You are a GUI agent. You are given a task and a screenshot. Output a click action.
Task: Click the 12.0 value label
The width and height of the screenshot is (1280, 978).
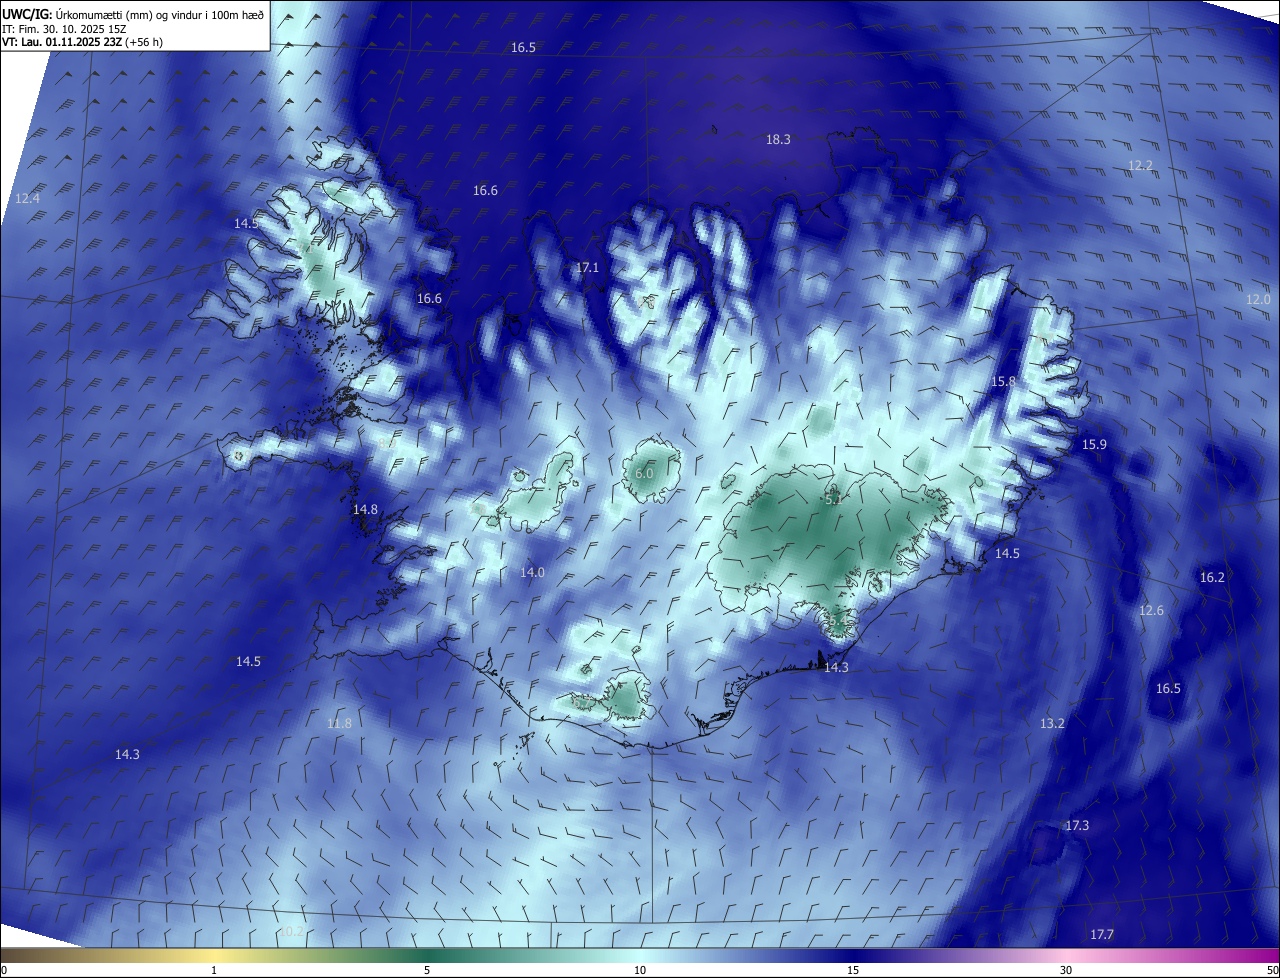pos(1258,300)
